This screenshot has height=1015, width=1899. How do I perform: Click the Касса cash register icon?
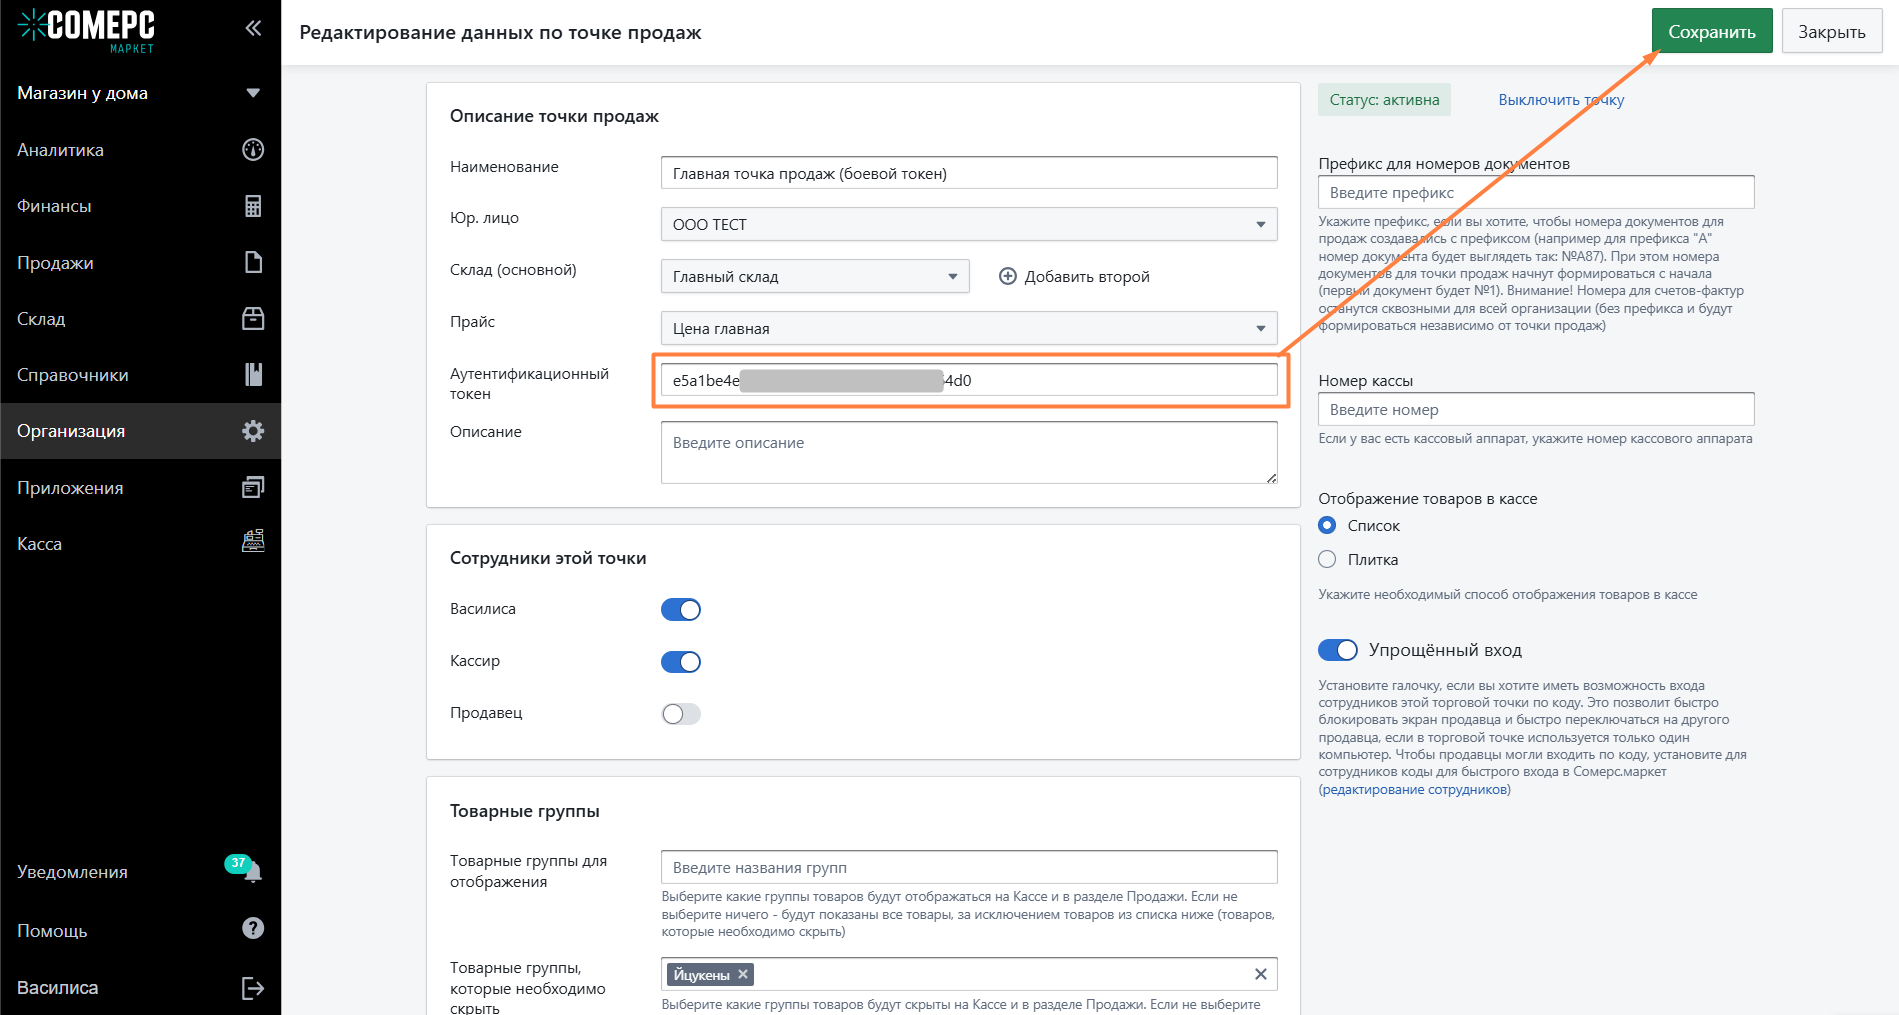(x=253, y=541)
